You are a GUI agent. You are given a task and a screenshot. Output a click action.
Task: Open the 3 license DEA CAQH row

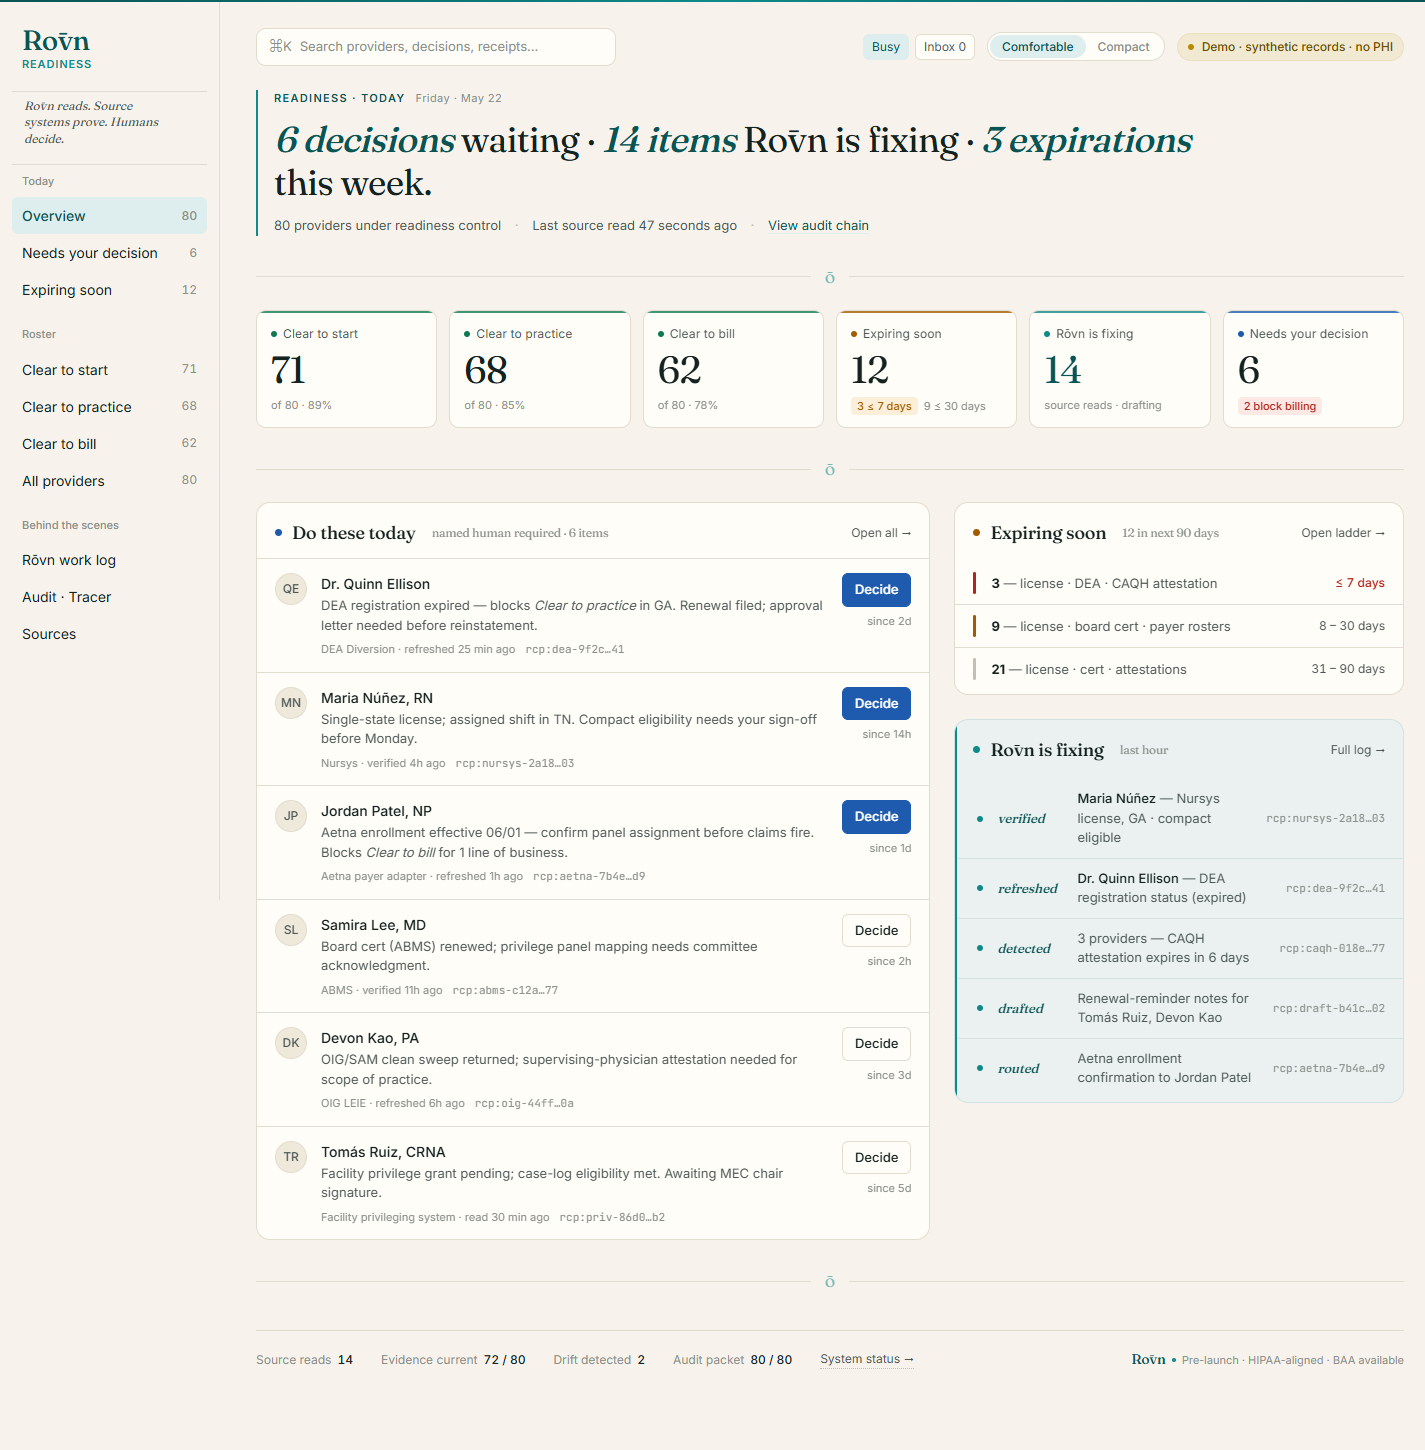[x=1179, y=583]
